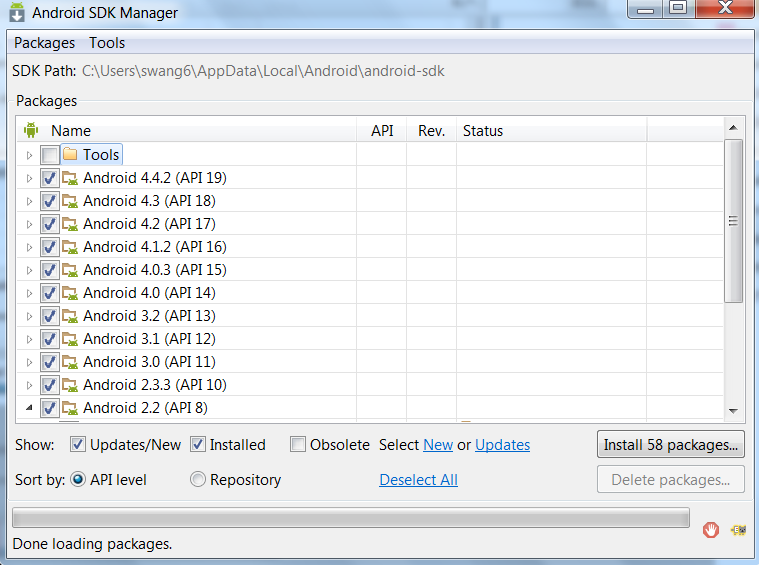
Task: Click the red stop hand icon
Action: pos(711,530)
